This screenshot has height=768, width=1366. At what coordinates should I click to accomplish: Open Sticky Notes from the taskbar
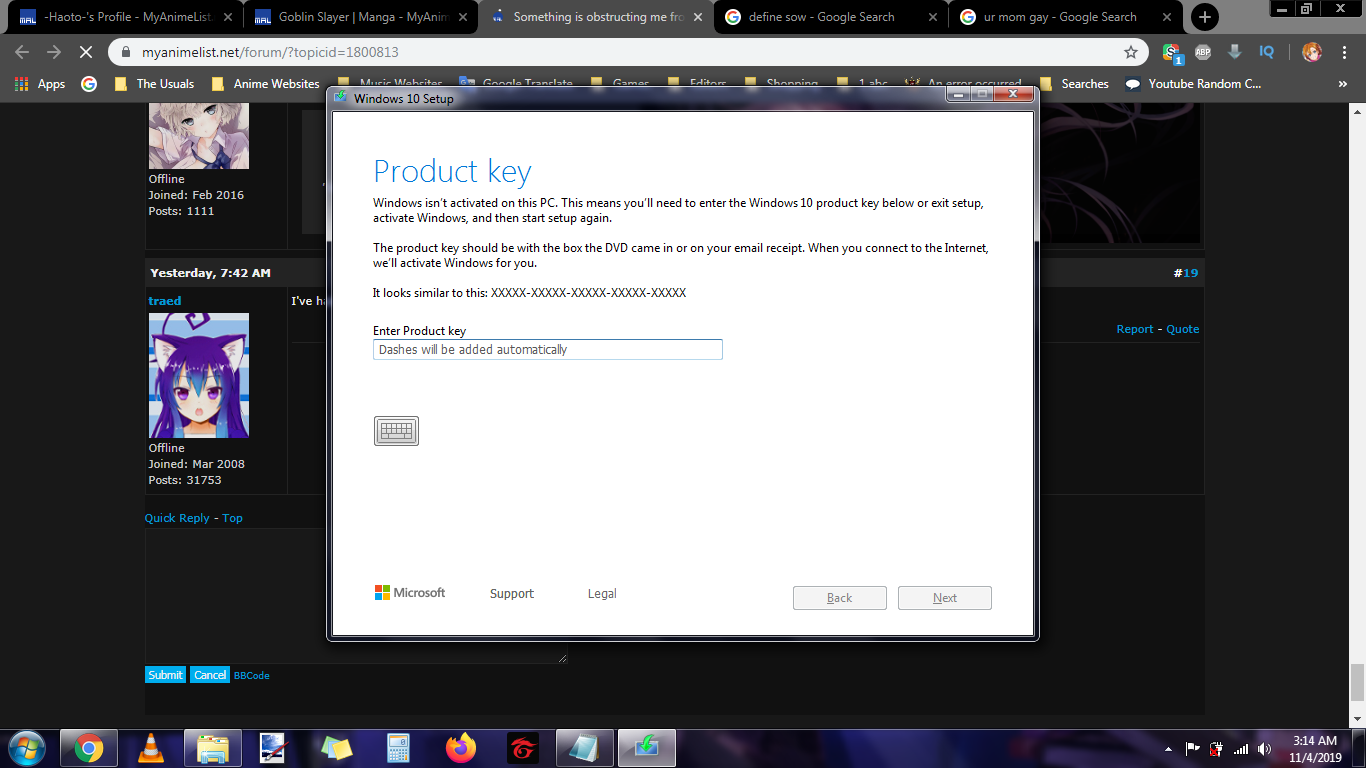pyautogui.click(x=337, y=748)
